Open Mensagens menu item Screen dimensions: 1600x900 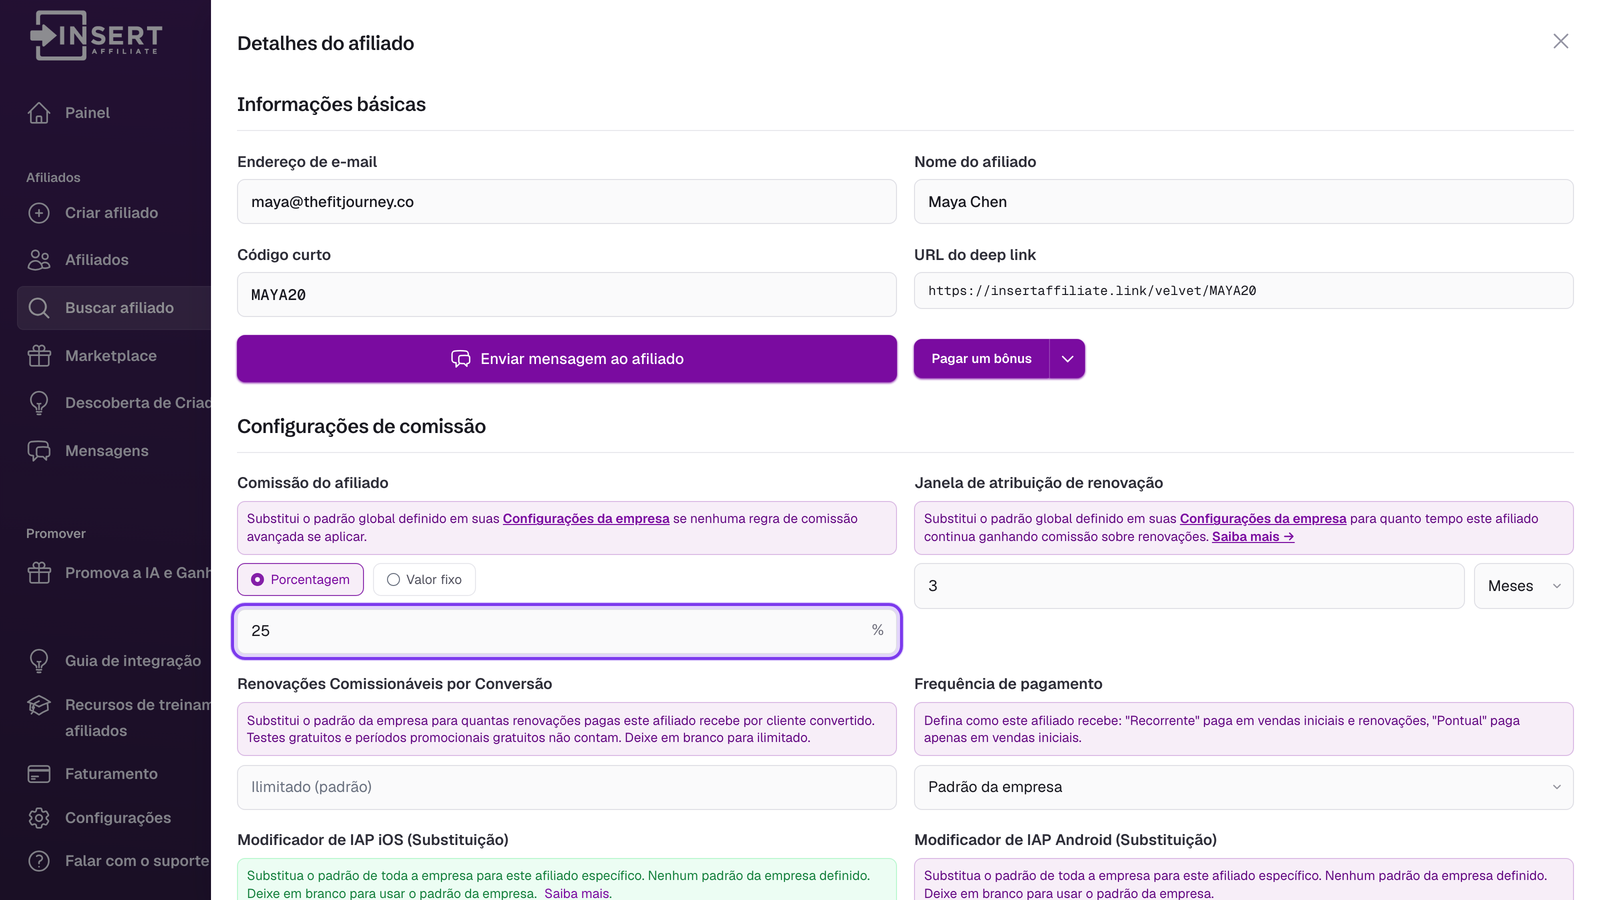click(x=107, y=451)
